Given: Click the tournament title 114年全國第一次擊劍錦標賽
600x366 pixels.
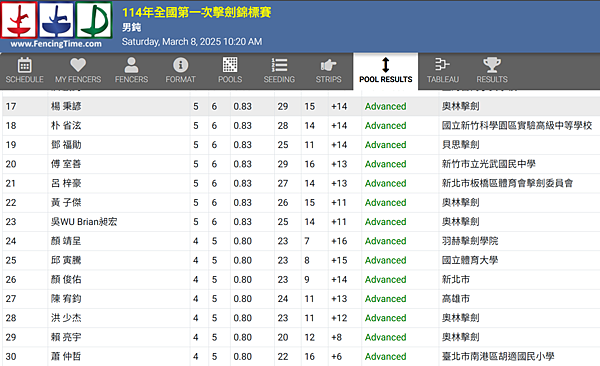Looking at the screenshot, I should pos(197,12).
